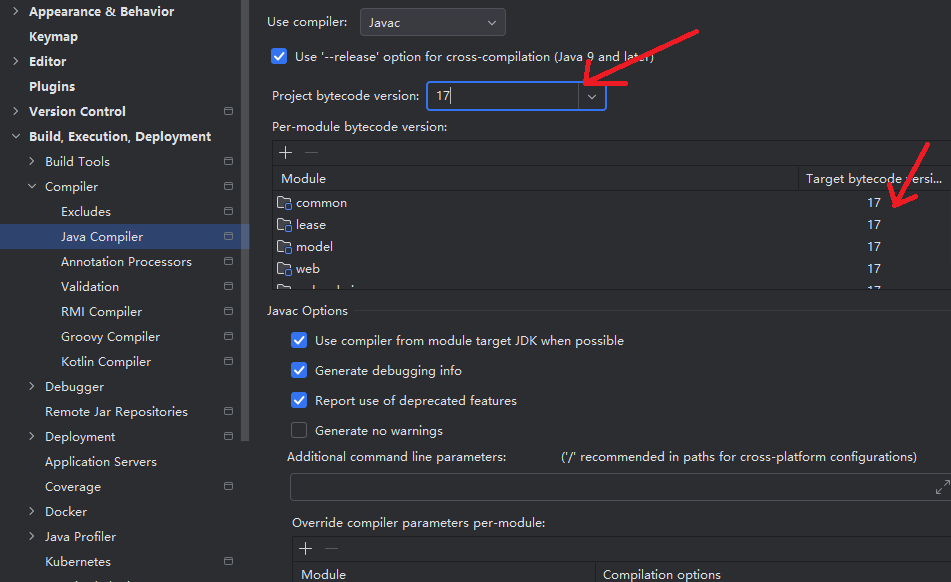Click the project-level icon beside Version Control
Image resolution: width=951 pixels, height=582 pixels.
point(228,111)
